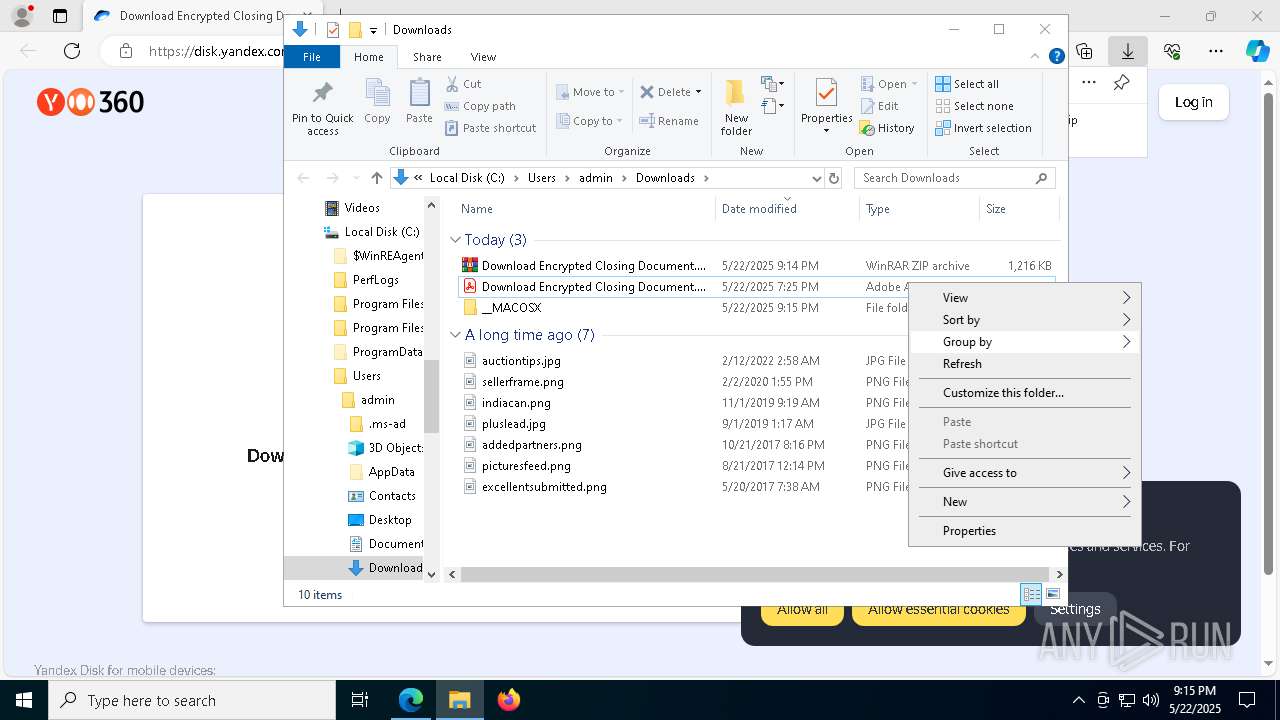Sort by Name column header
The height and width of the screenshot is (720, 1280).
(x=586, y=209)
